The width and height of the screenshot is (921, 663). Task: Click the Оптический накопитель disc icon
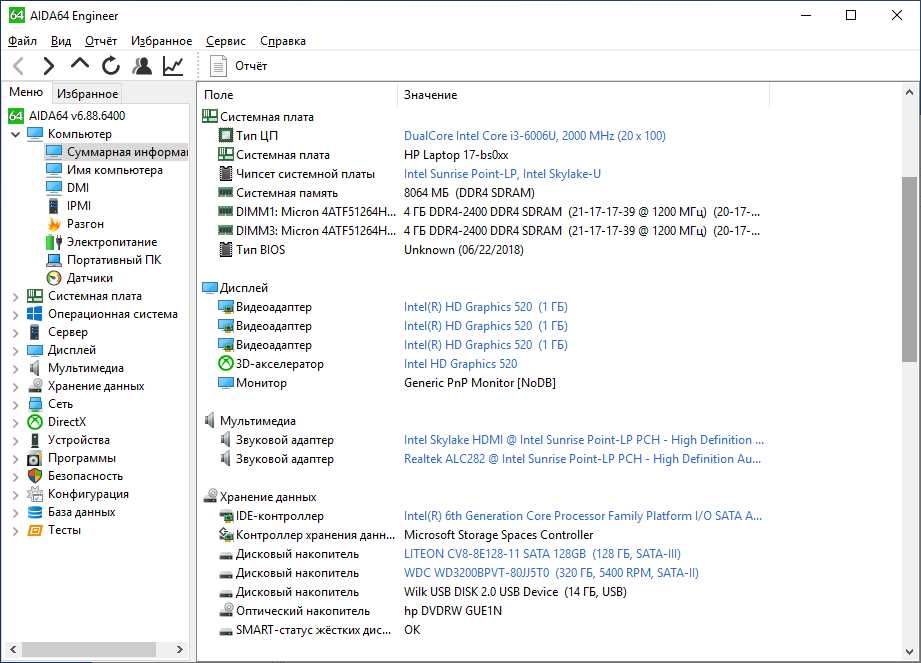pyautogui.click(x=226, y=610)
